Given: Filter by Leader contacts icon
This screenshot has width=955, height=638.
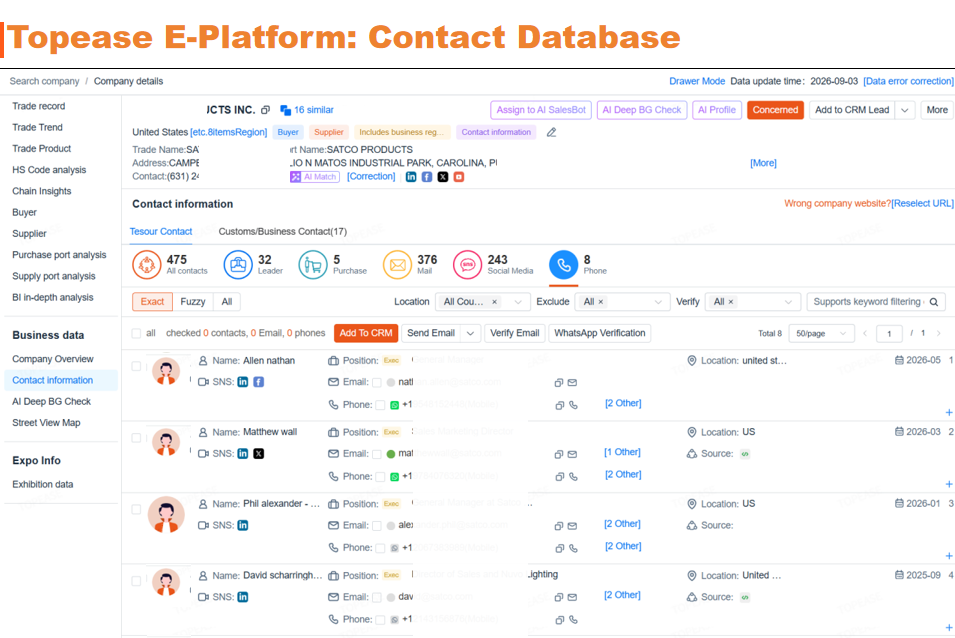Looking at the screenshot, I should click(238, 265).
